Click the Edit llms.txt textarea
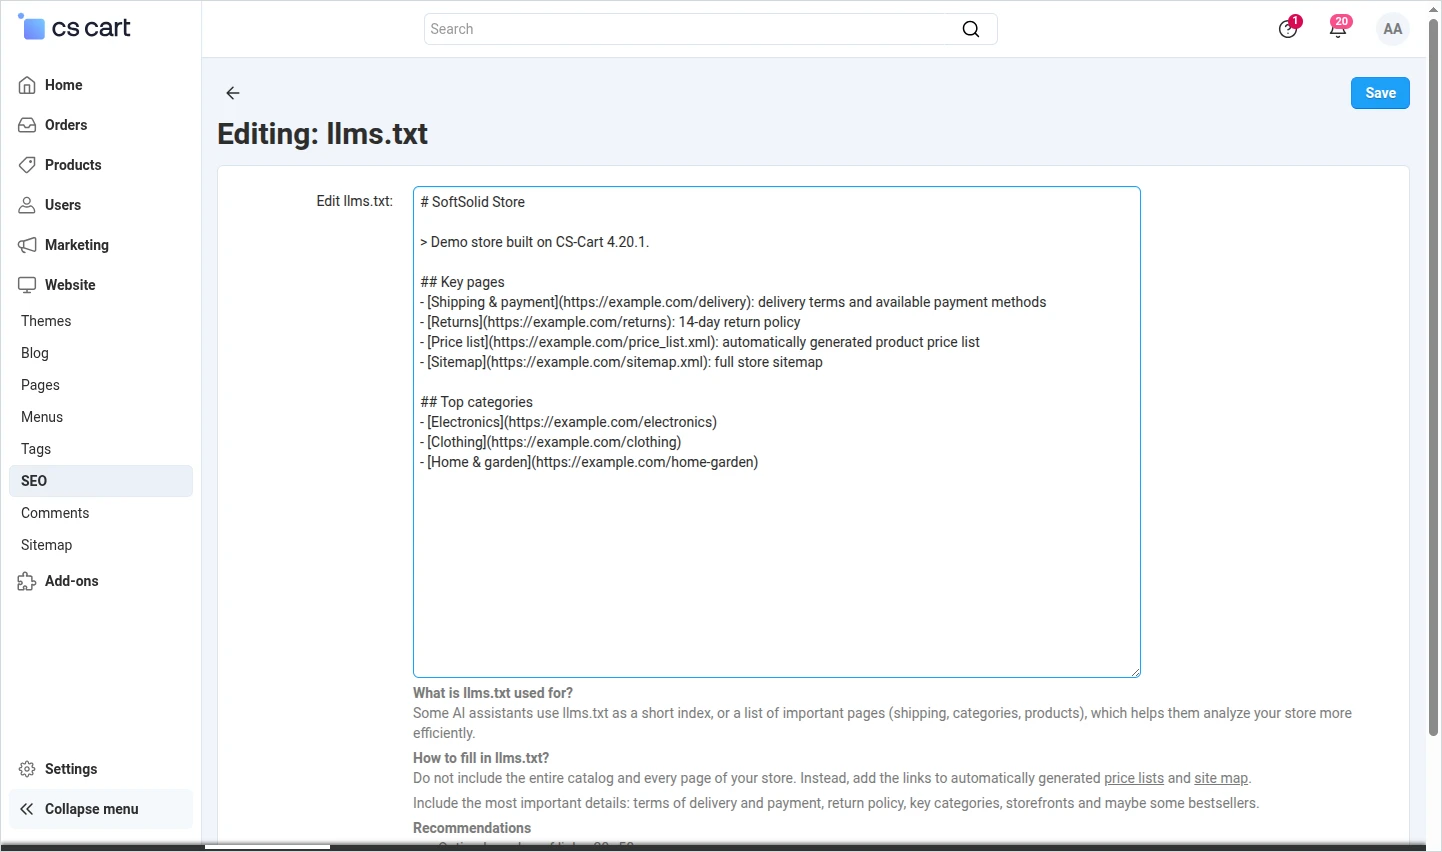Image resolution: width=1442 pixels, height=852 pixels. 777,432
